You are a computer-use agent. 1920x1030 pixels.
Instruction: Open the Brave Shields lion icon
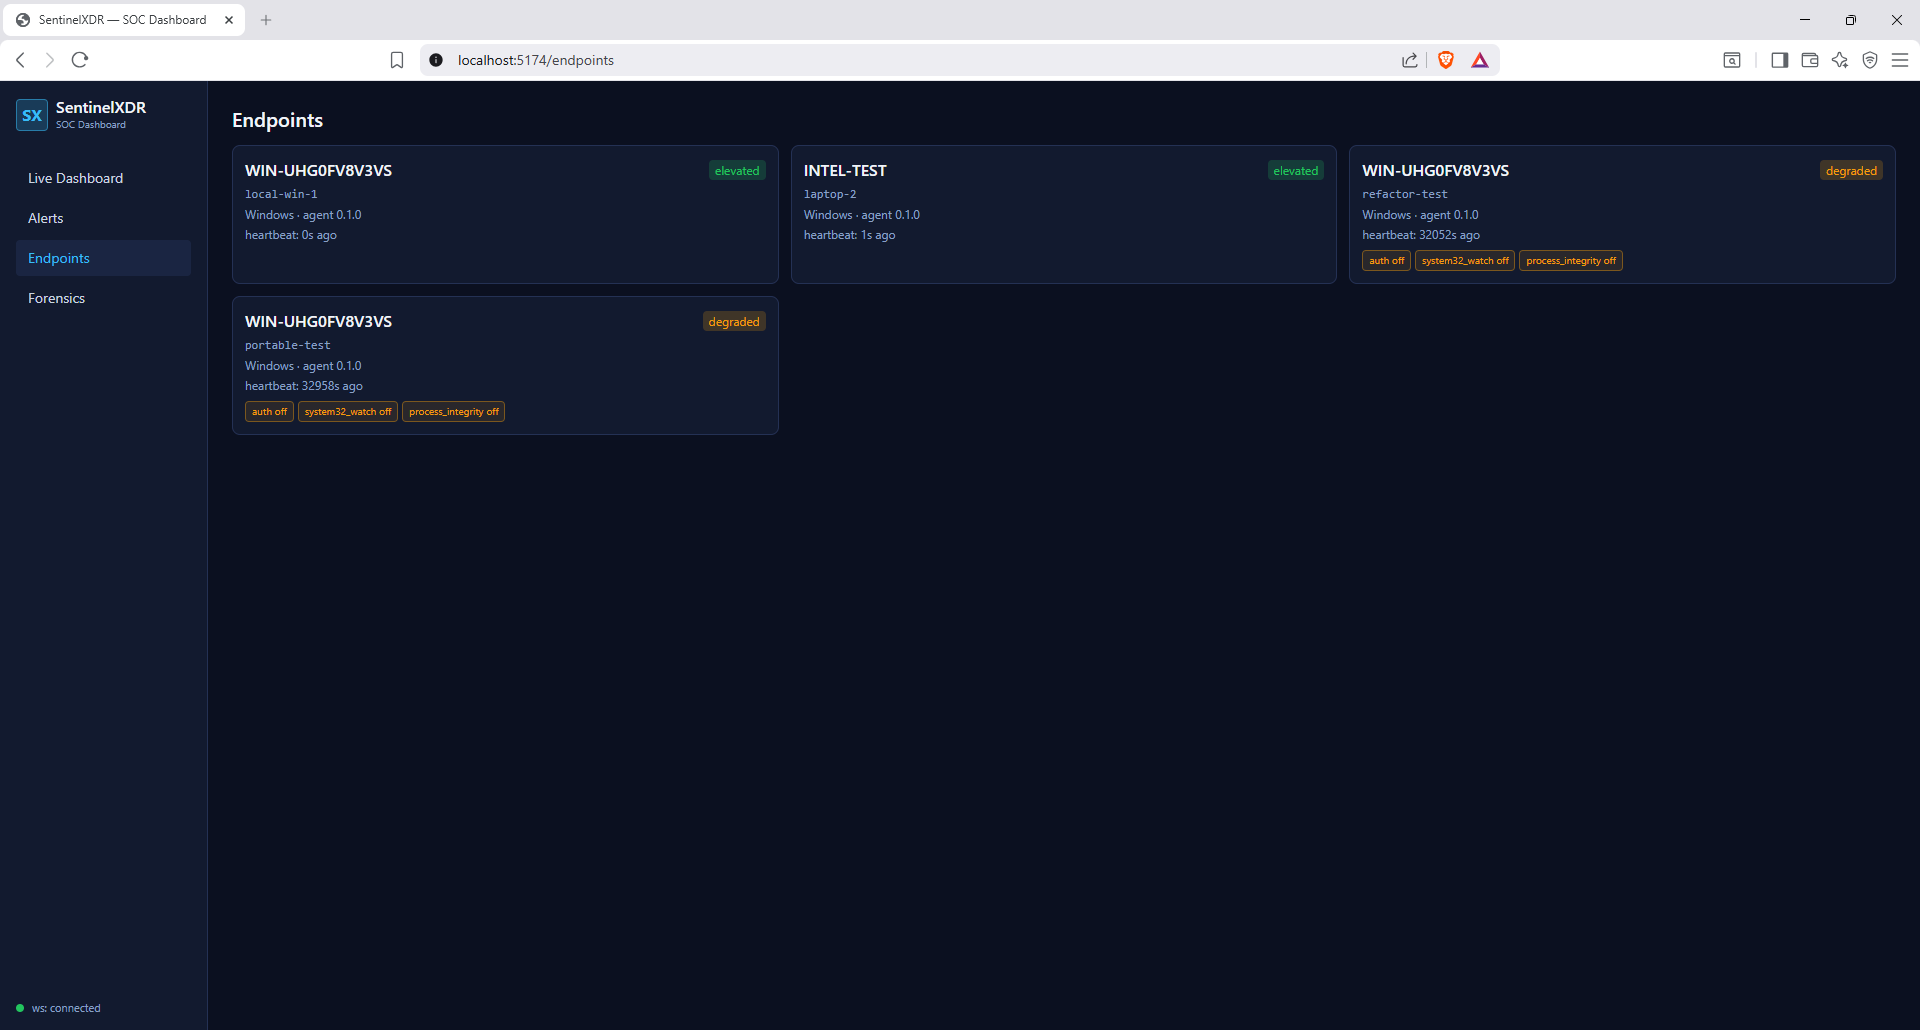[x=1445, y=60]
